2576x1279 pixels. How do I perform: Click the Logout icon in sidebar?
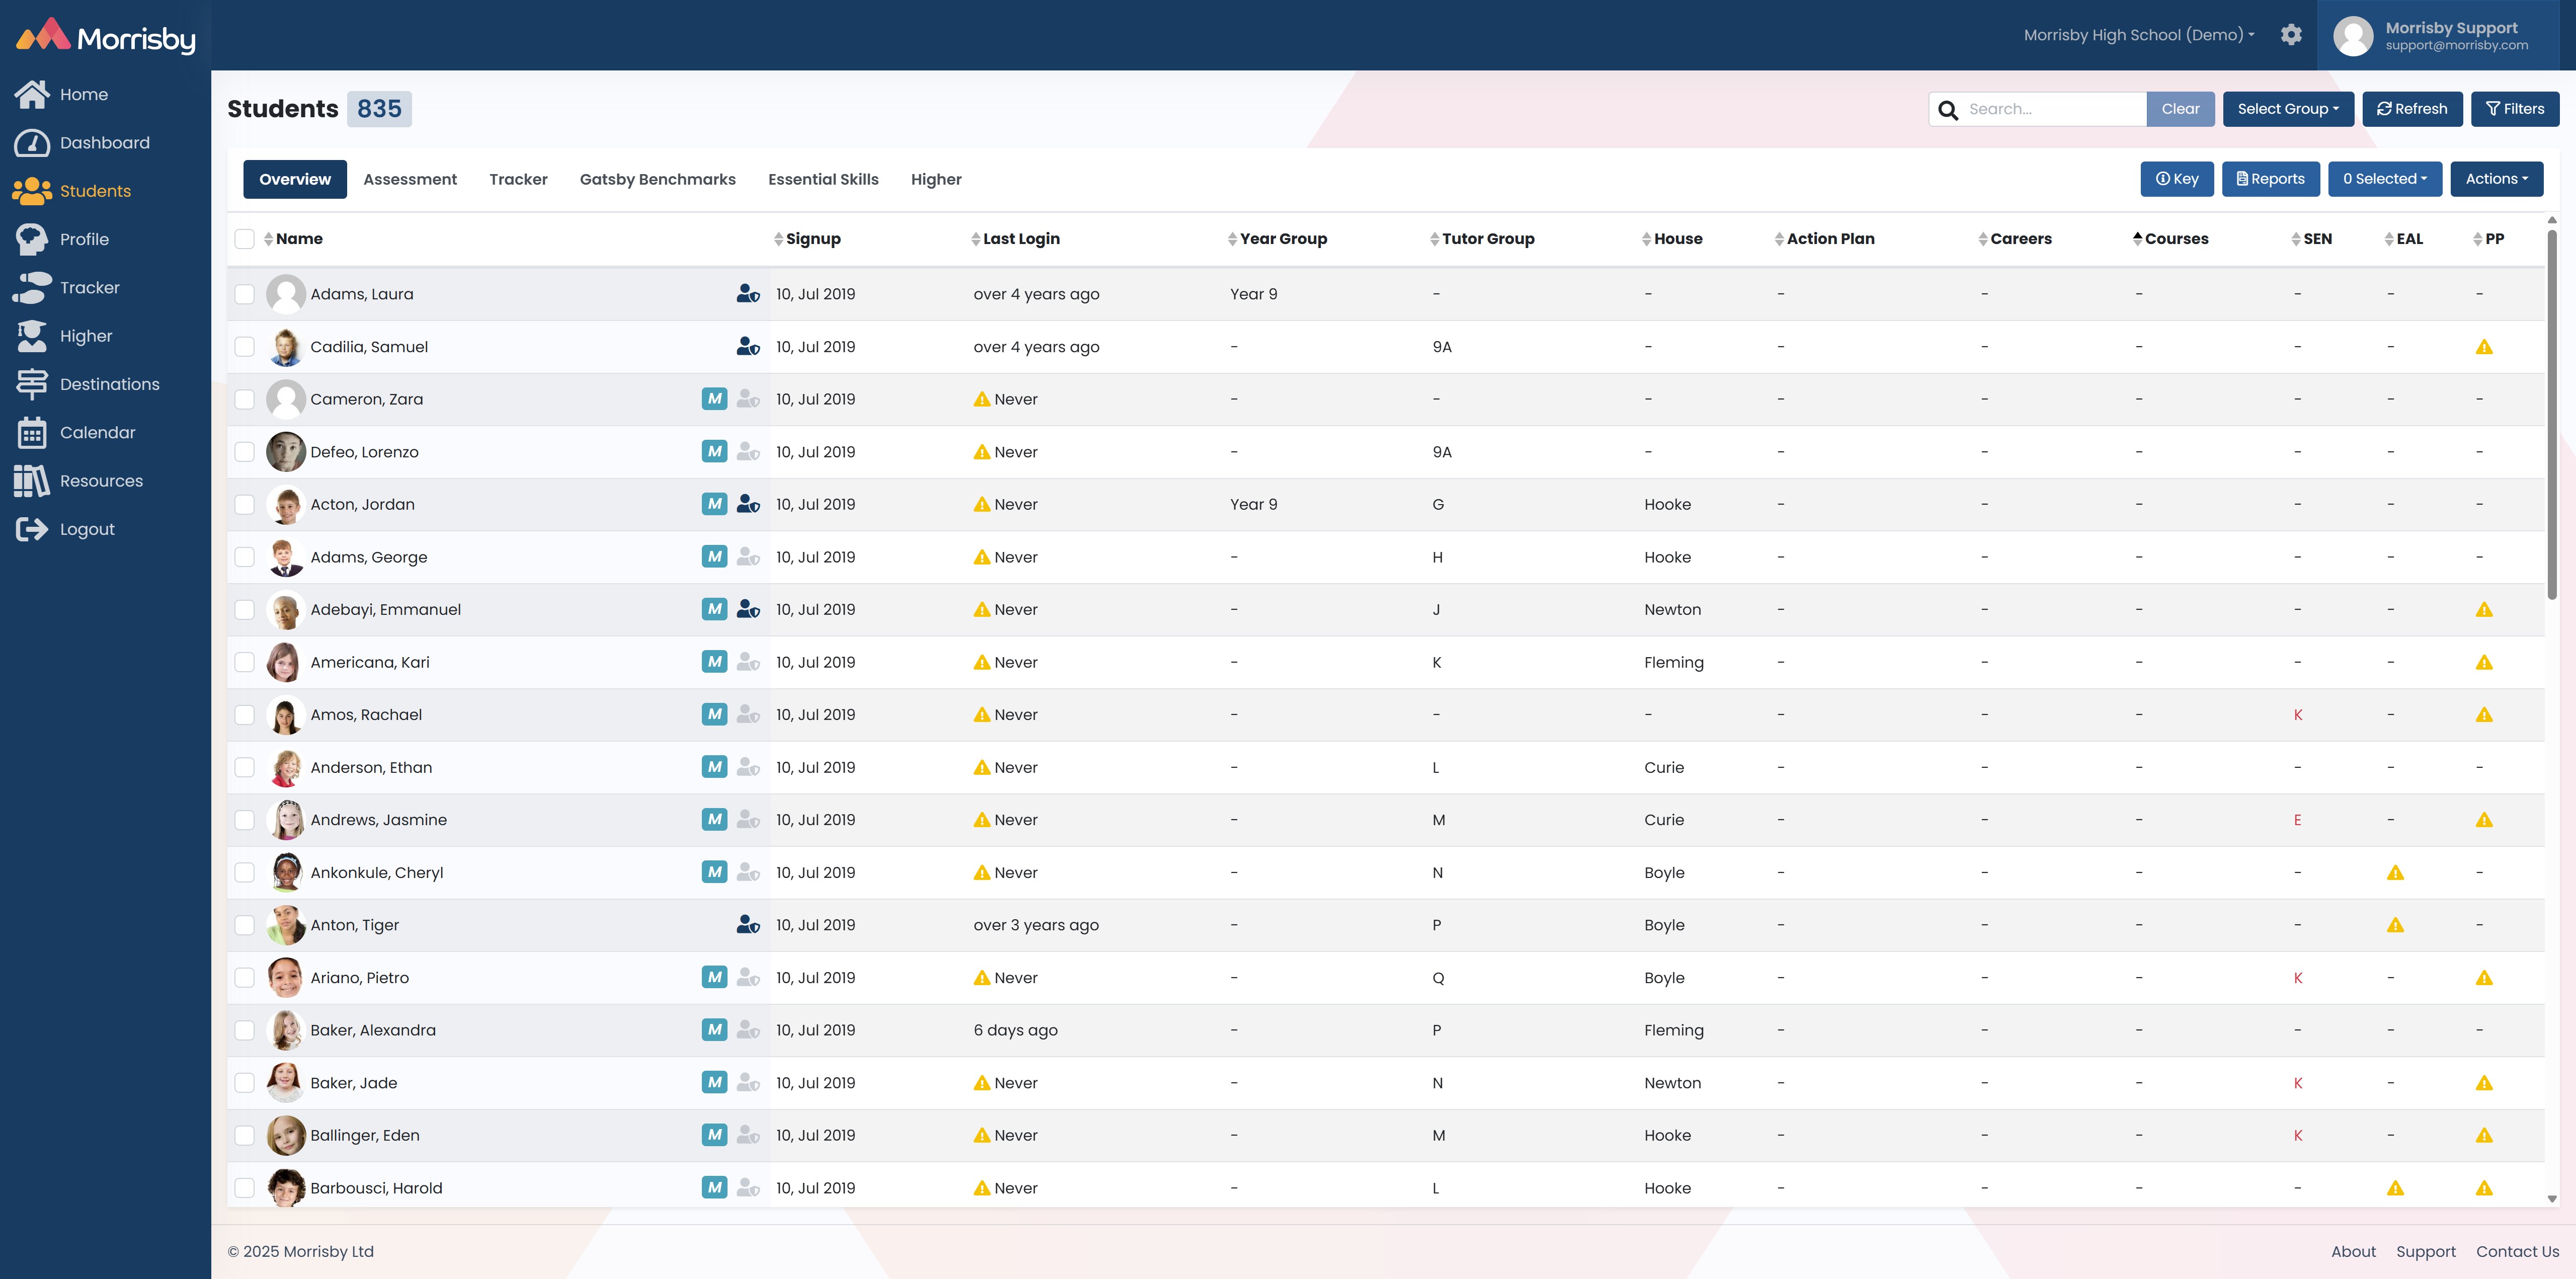[x=32, y=529]
